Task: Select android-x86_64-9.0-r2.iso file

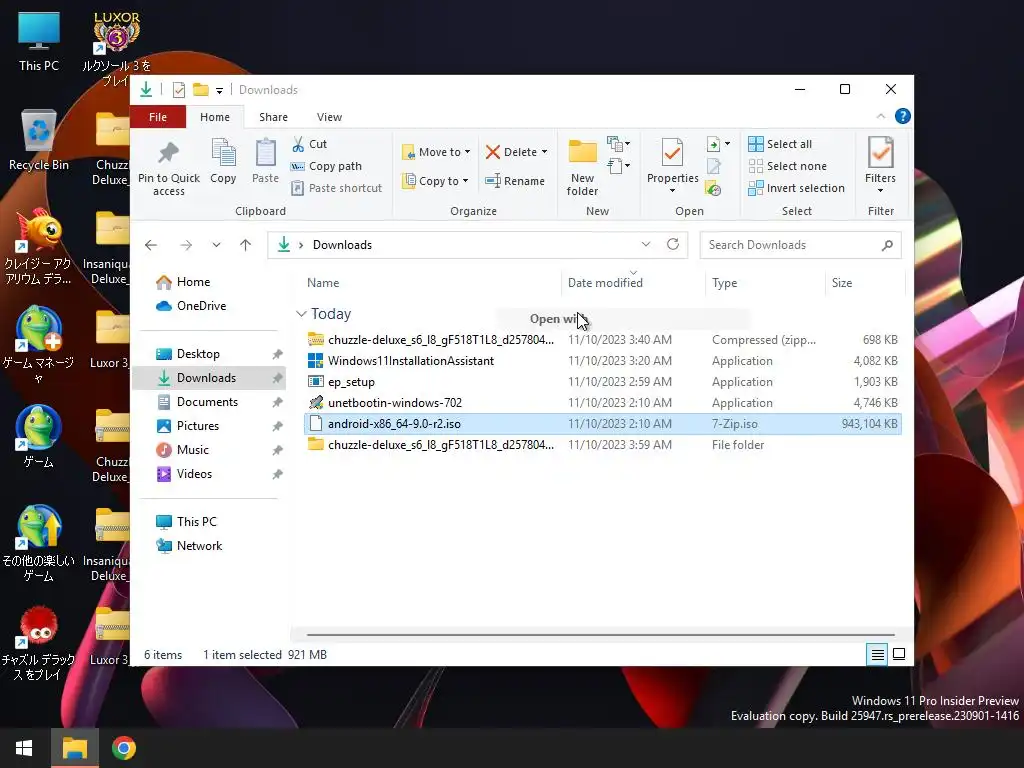Action: coord(602,423)
